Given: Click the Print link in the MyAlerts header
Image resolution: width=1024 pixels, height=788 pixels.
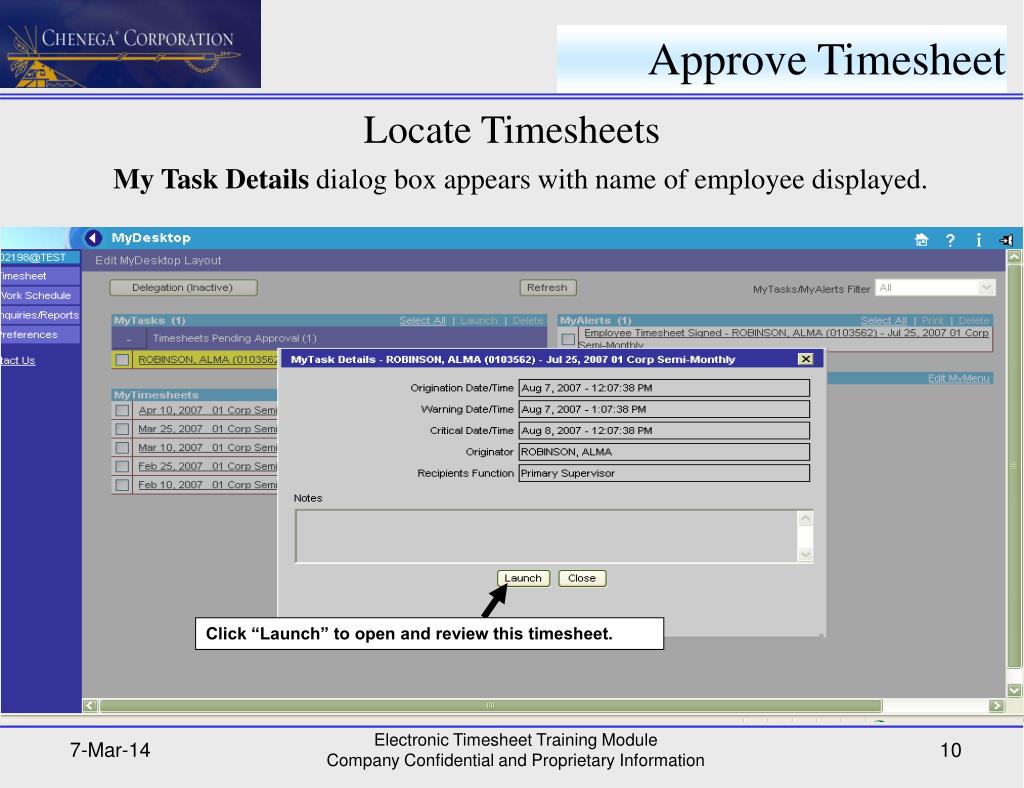Looking at the screenshot, I should 933,321.
